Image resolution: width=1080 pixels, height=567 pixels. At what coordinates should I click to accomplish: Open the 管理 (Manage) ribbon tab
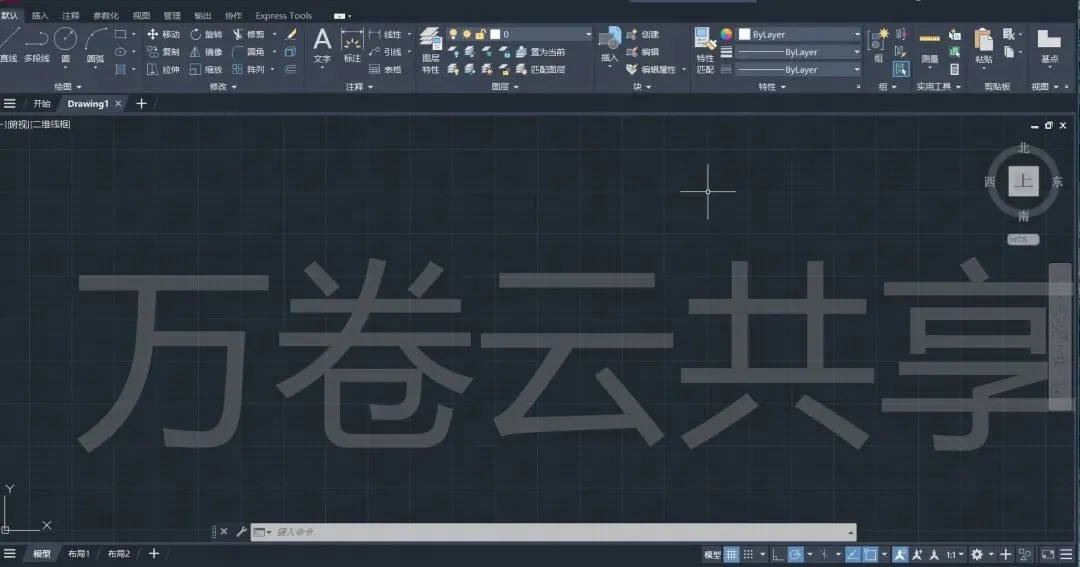172,15
